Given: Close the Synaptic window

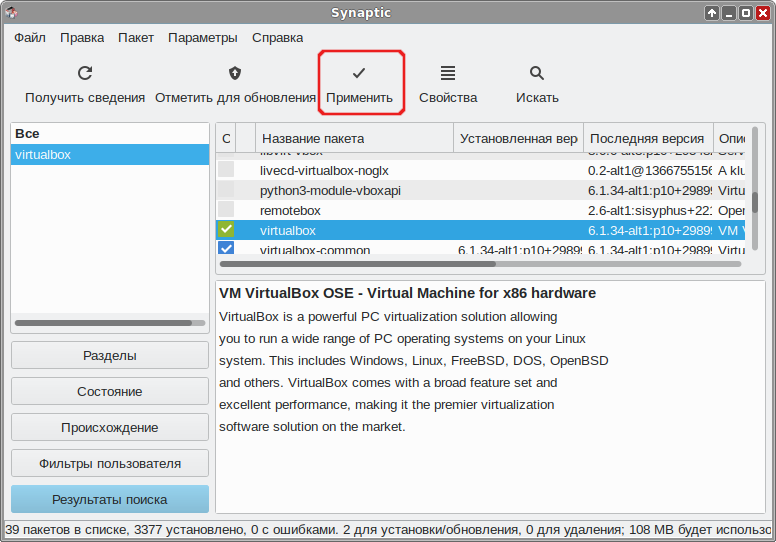Looking at the screenshot, I should coord(763,13).
